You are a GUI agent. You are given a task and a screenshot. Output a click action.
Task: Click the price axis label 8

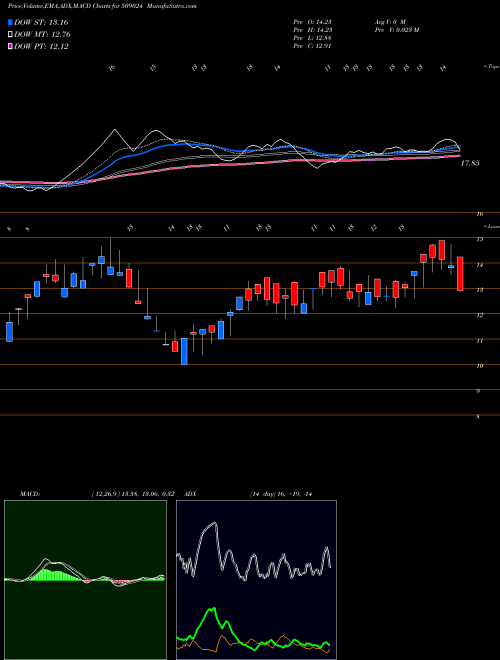click(x=479, y=417)
